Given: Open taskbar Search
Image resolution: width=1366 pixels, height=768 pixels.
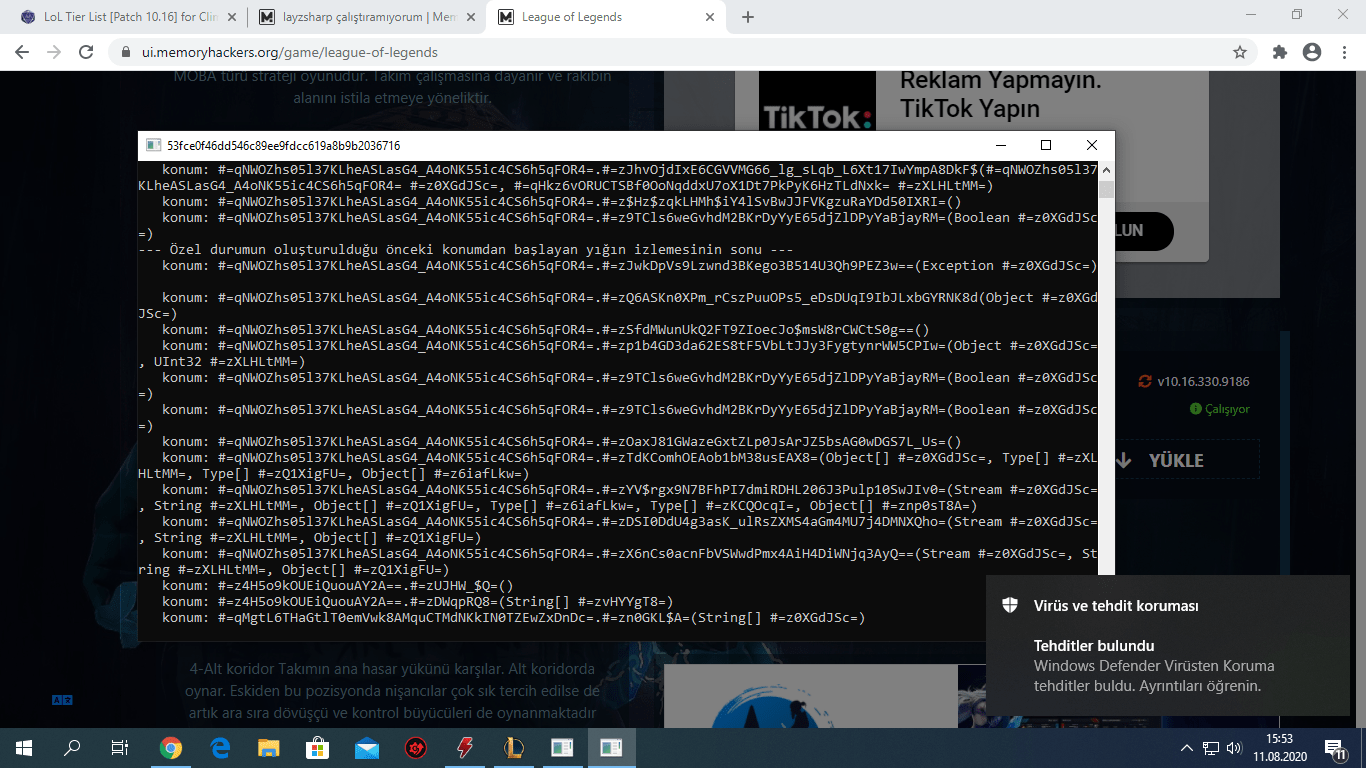Looking at the screenshot, I should [x=72, y=747].
